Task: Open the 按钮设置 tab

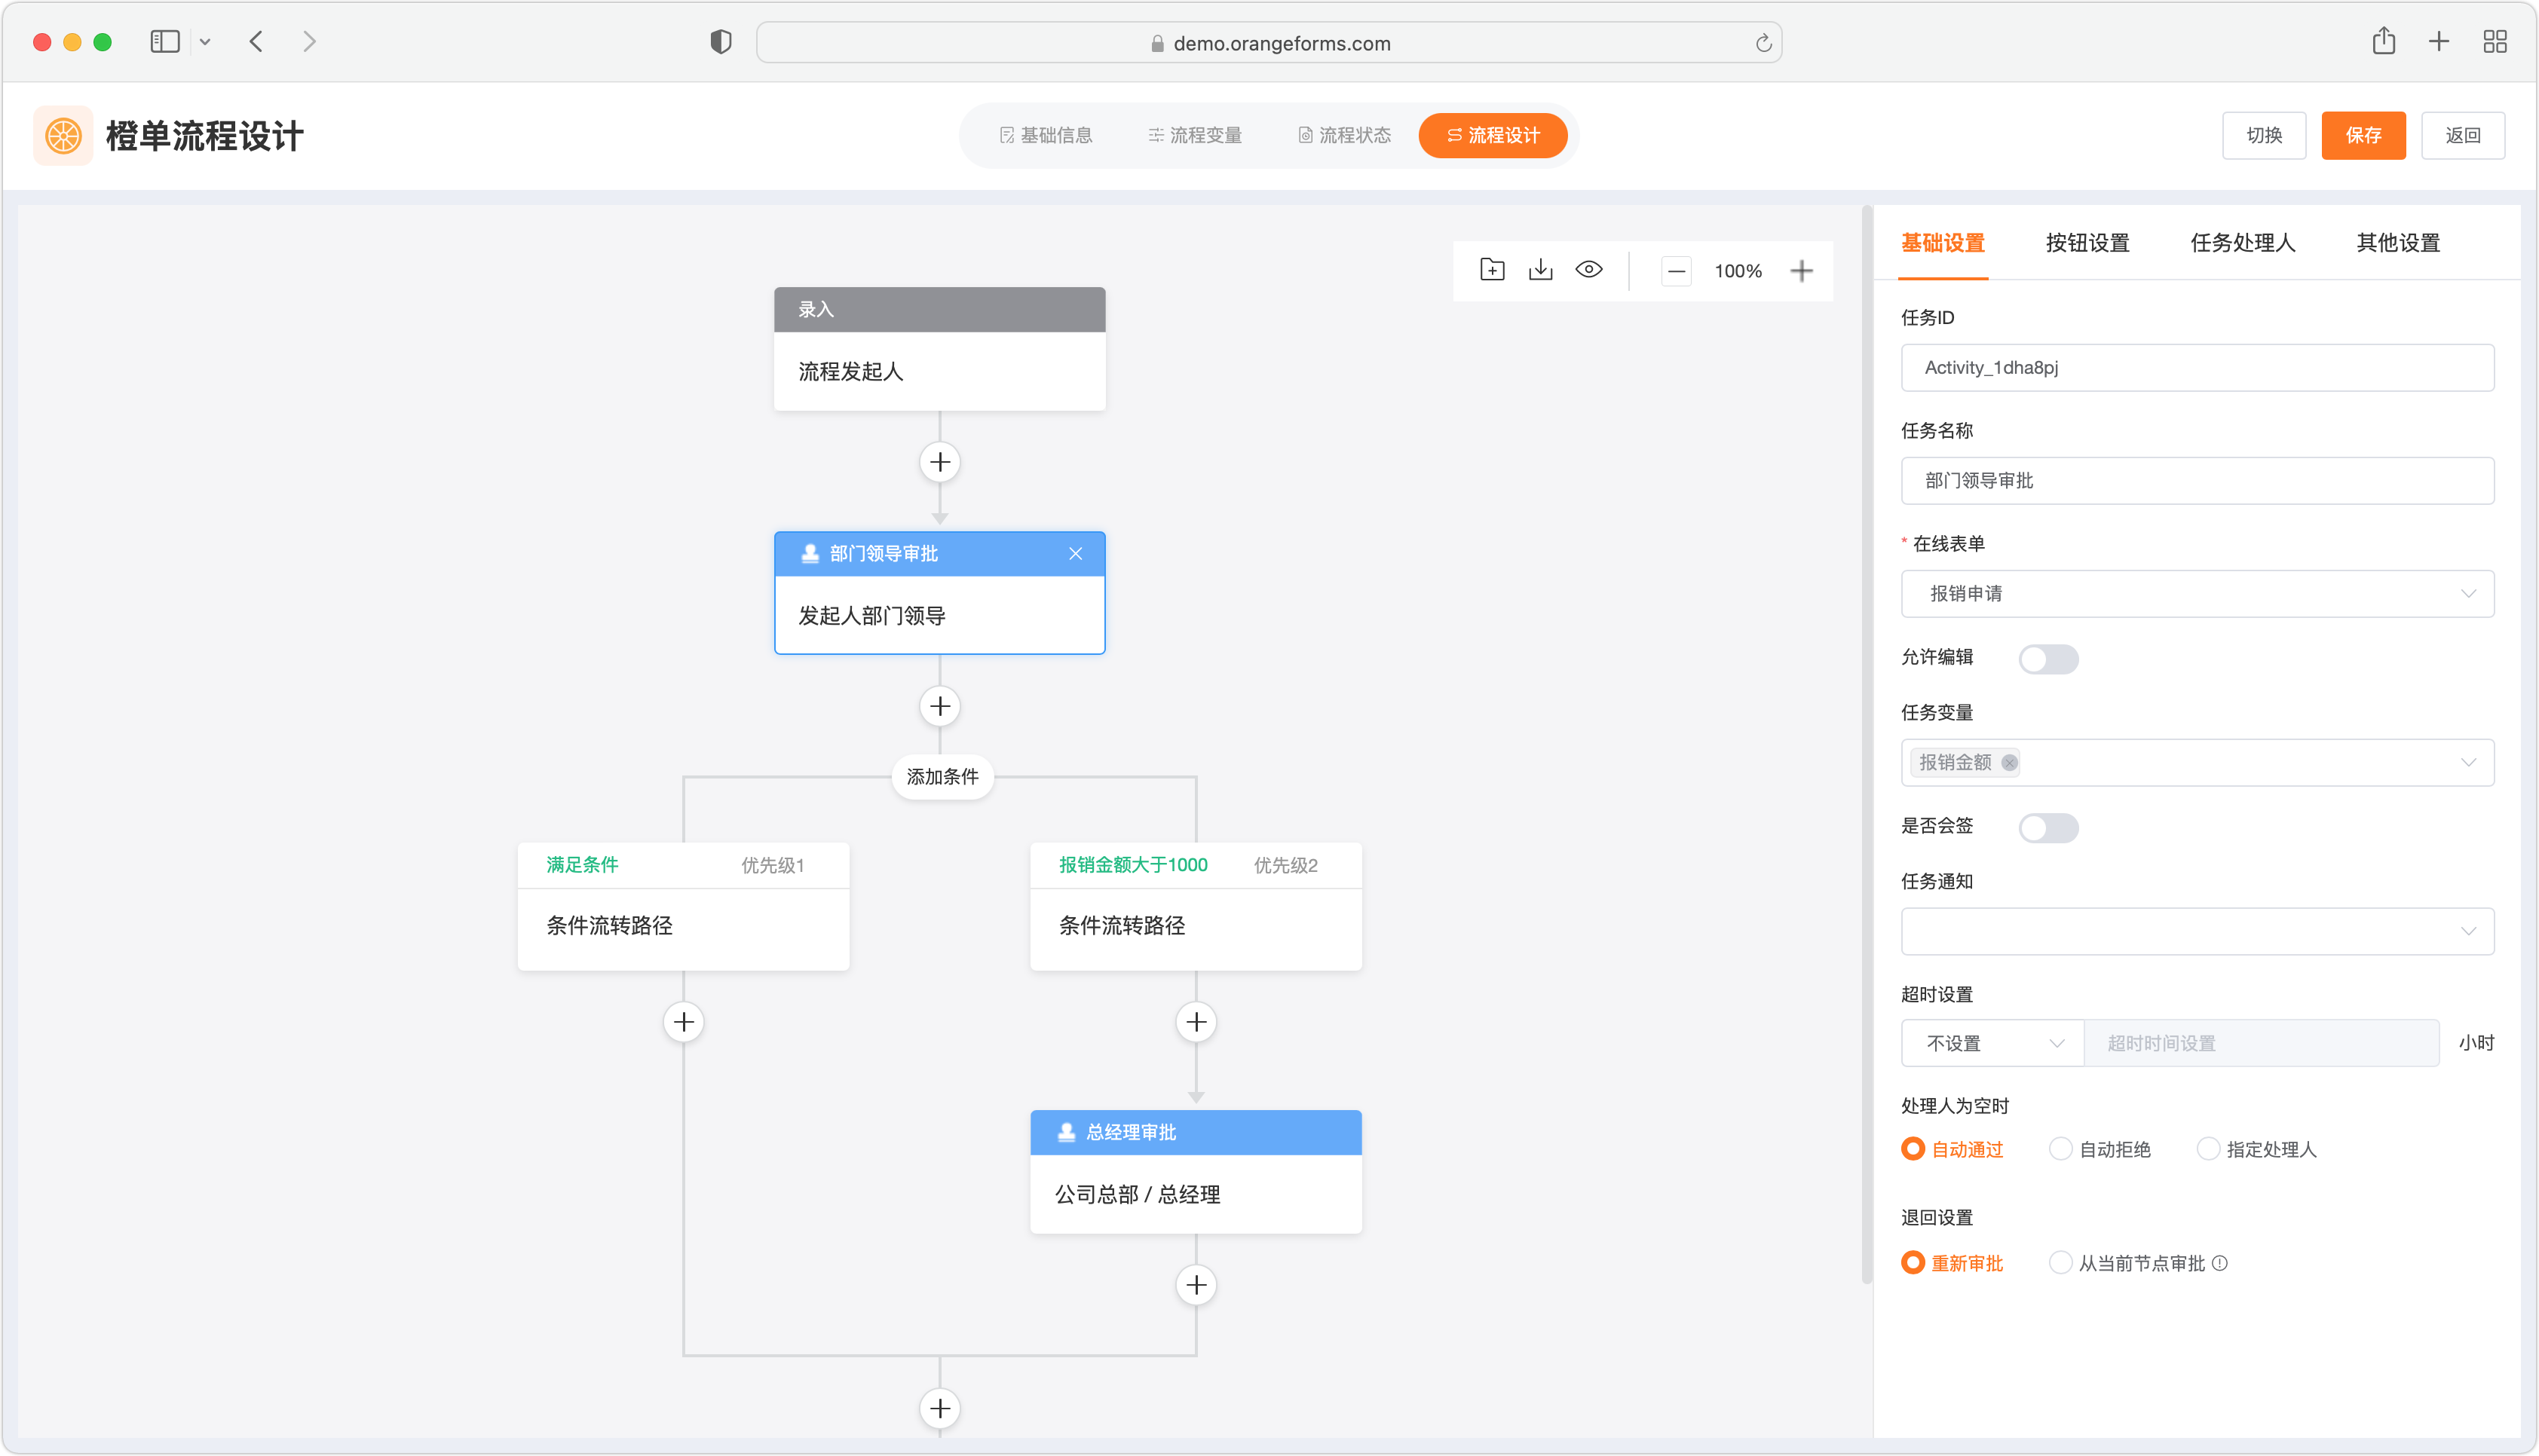Action: (2087, 243)
